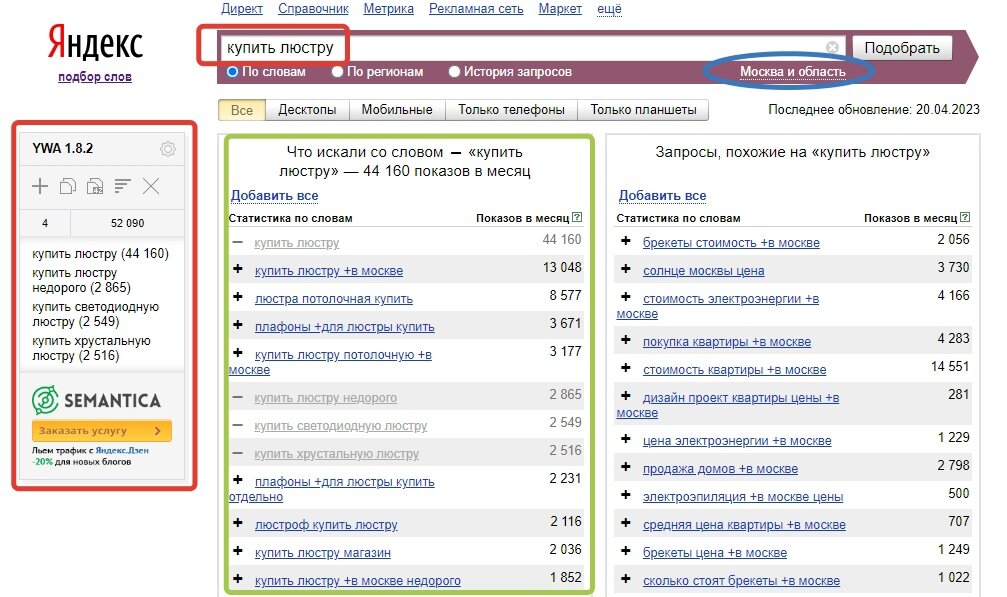
Task: Remove top 'купить люстру' with minus
Action: click(238, 242)
